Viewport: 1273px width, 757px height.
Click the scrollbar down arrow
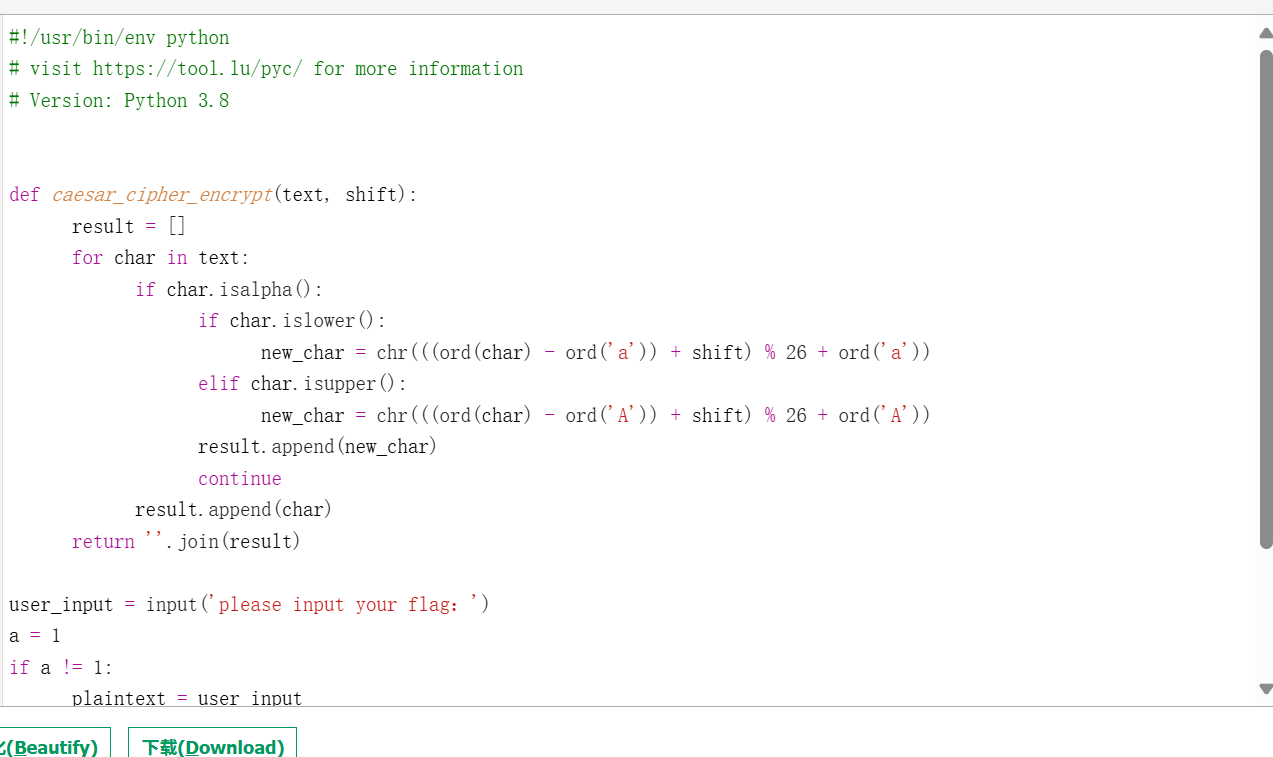click(x=1265, y=689)
